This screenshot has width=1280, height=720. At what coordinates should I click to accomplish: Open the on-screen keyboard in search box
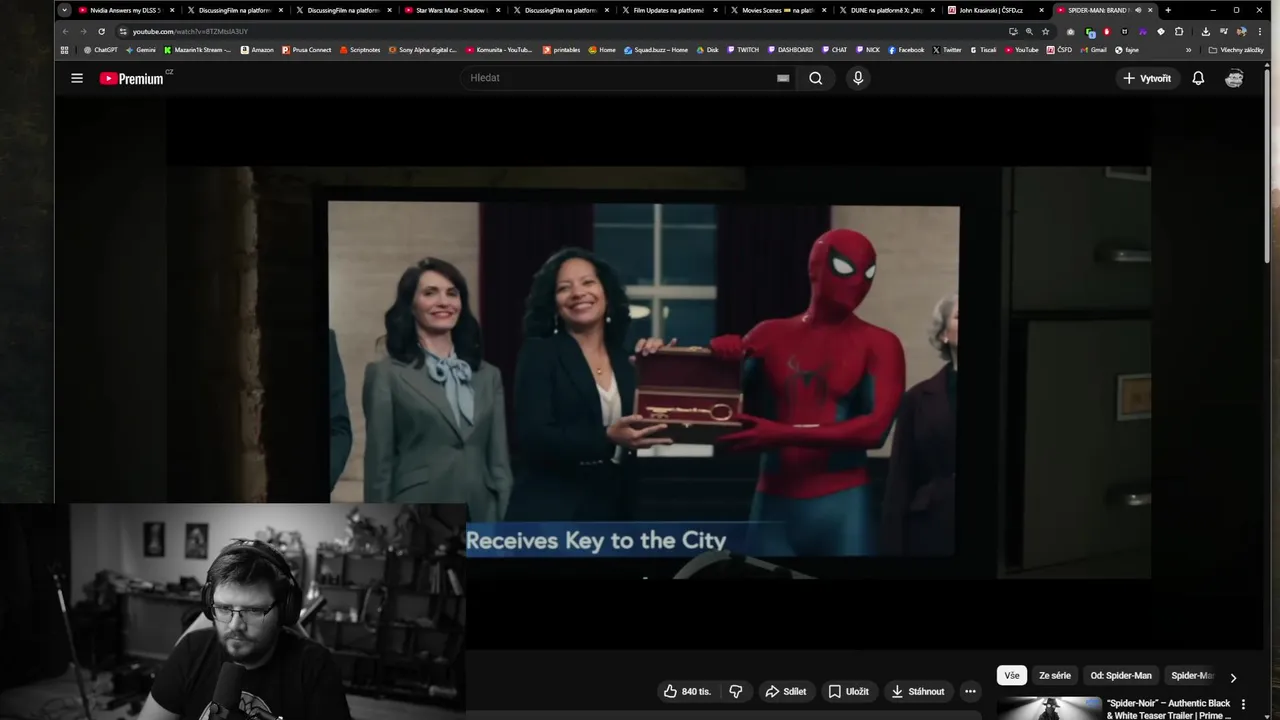pos(783,78)
